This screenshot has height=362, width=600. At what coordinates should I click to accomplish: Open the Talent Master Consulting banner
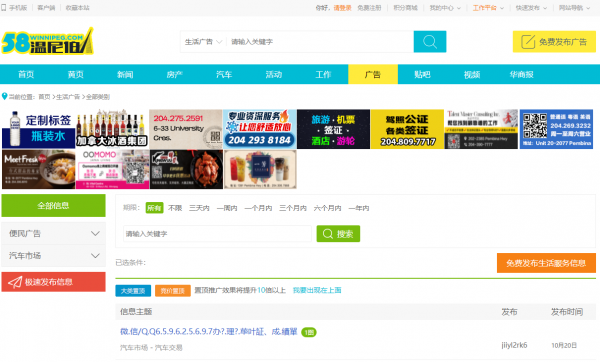click(481, 129)
